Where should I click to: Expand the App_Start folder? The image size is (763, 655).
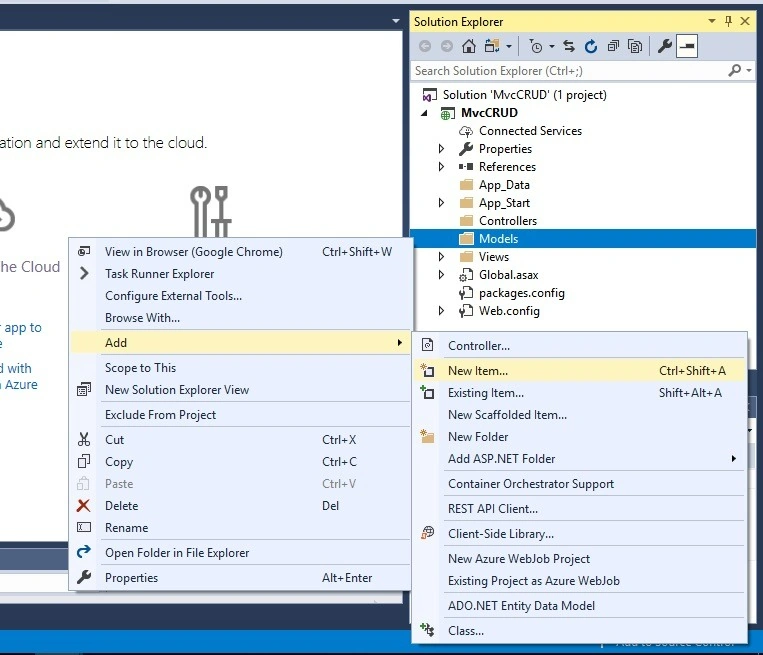pyautogui.click(x=441, y=203)
